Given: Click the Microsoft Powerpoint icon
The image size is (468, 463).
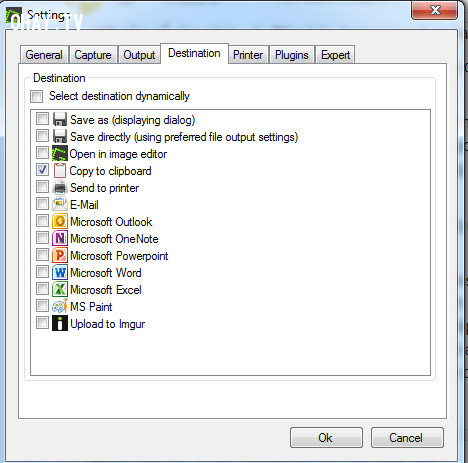Looking at the screenshot, I should click(x=60, y=255).
